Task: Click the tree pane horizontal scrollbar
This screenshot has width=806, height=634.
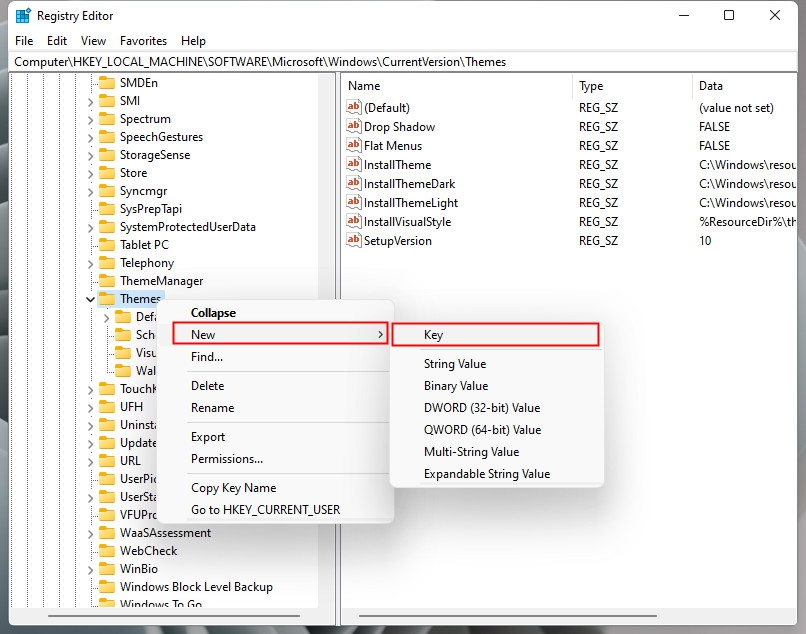Action: point(174,615)
